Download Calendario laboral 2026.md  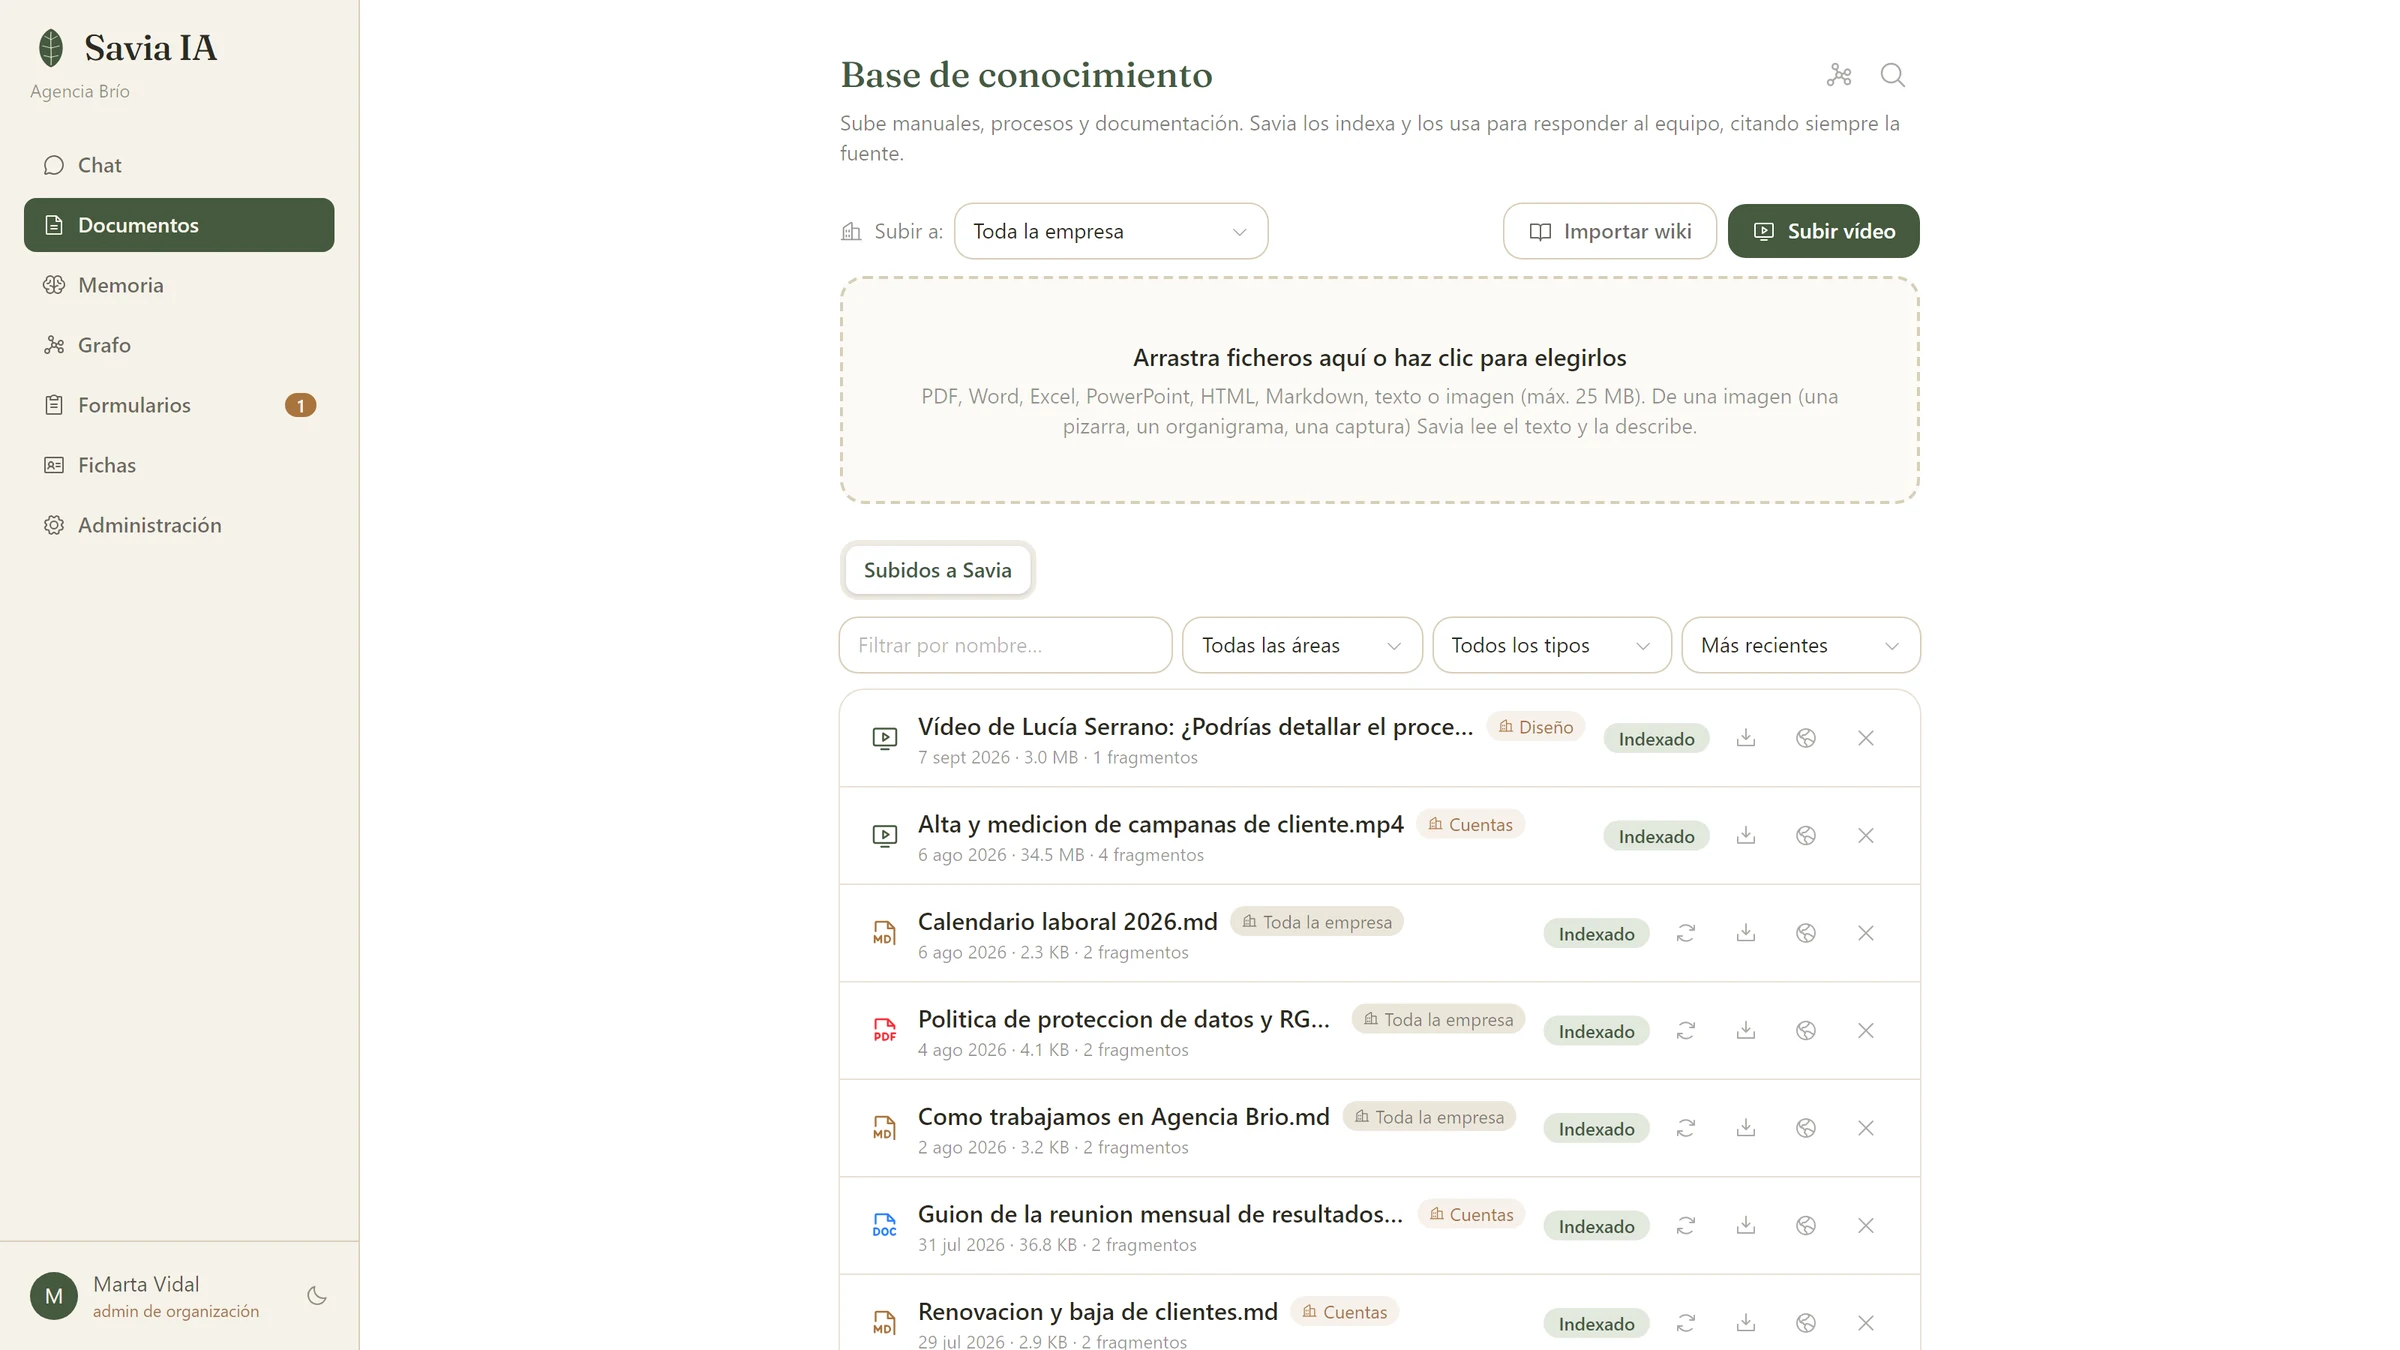pos(1746,933)
